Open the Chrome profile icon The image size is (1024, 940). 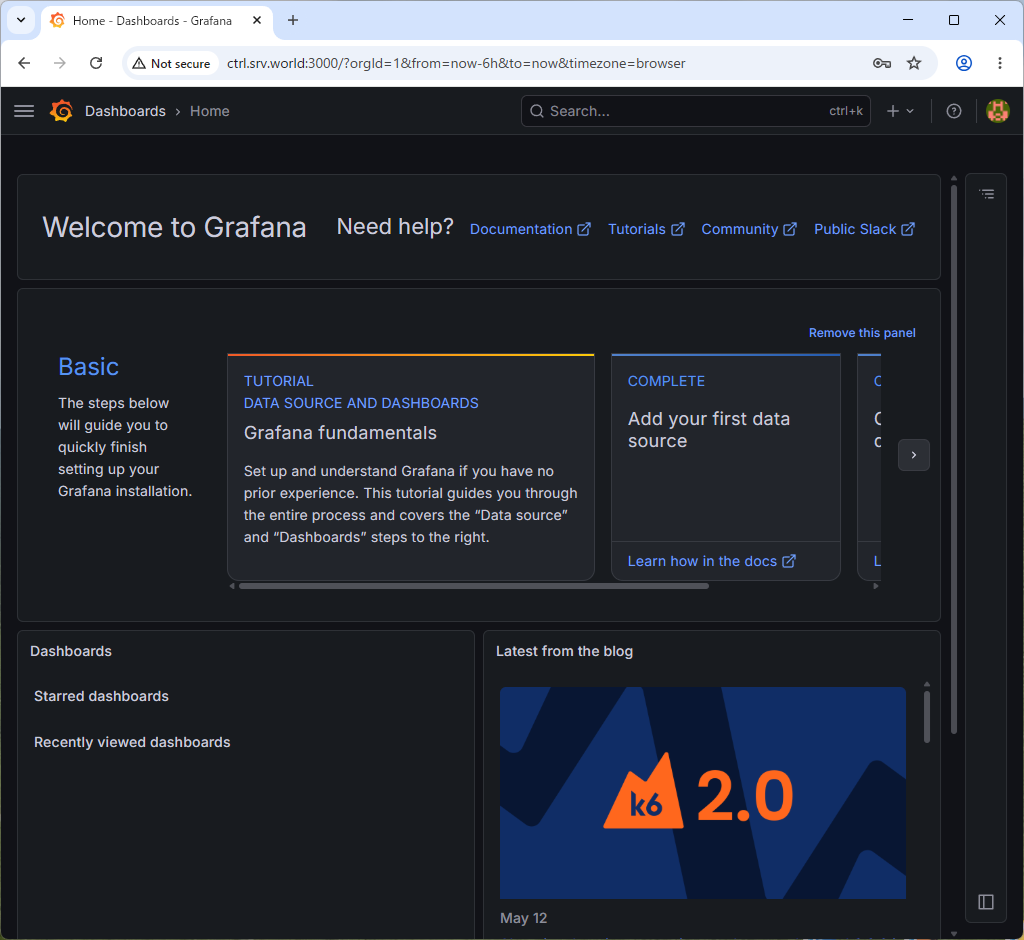(x=964, y=63)
